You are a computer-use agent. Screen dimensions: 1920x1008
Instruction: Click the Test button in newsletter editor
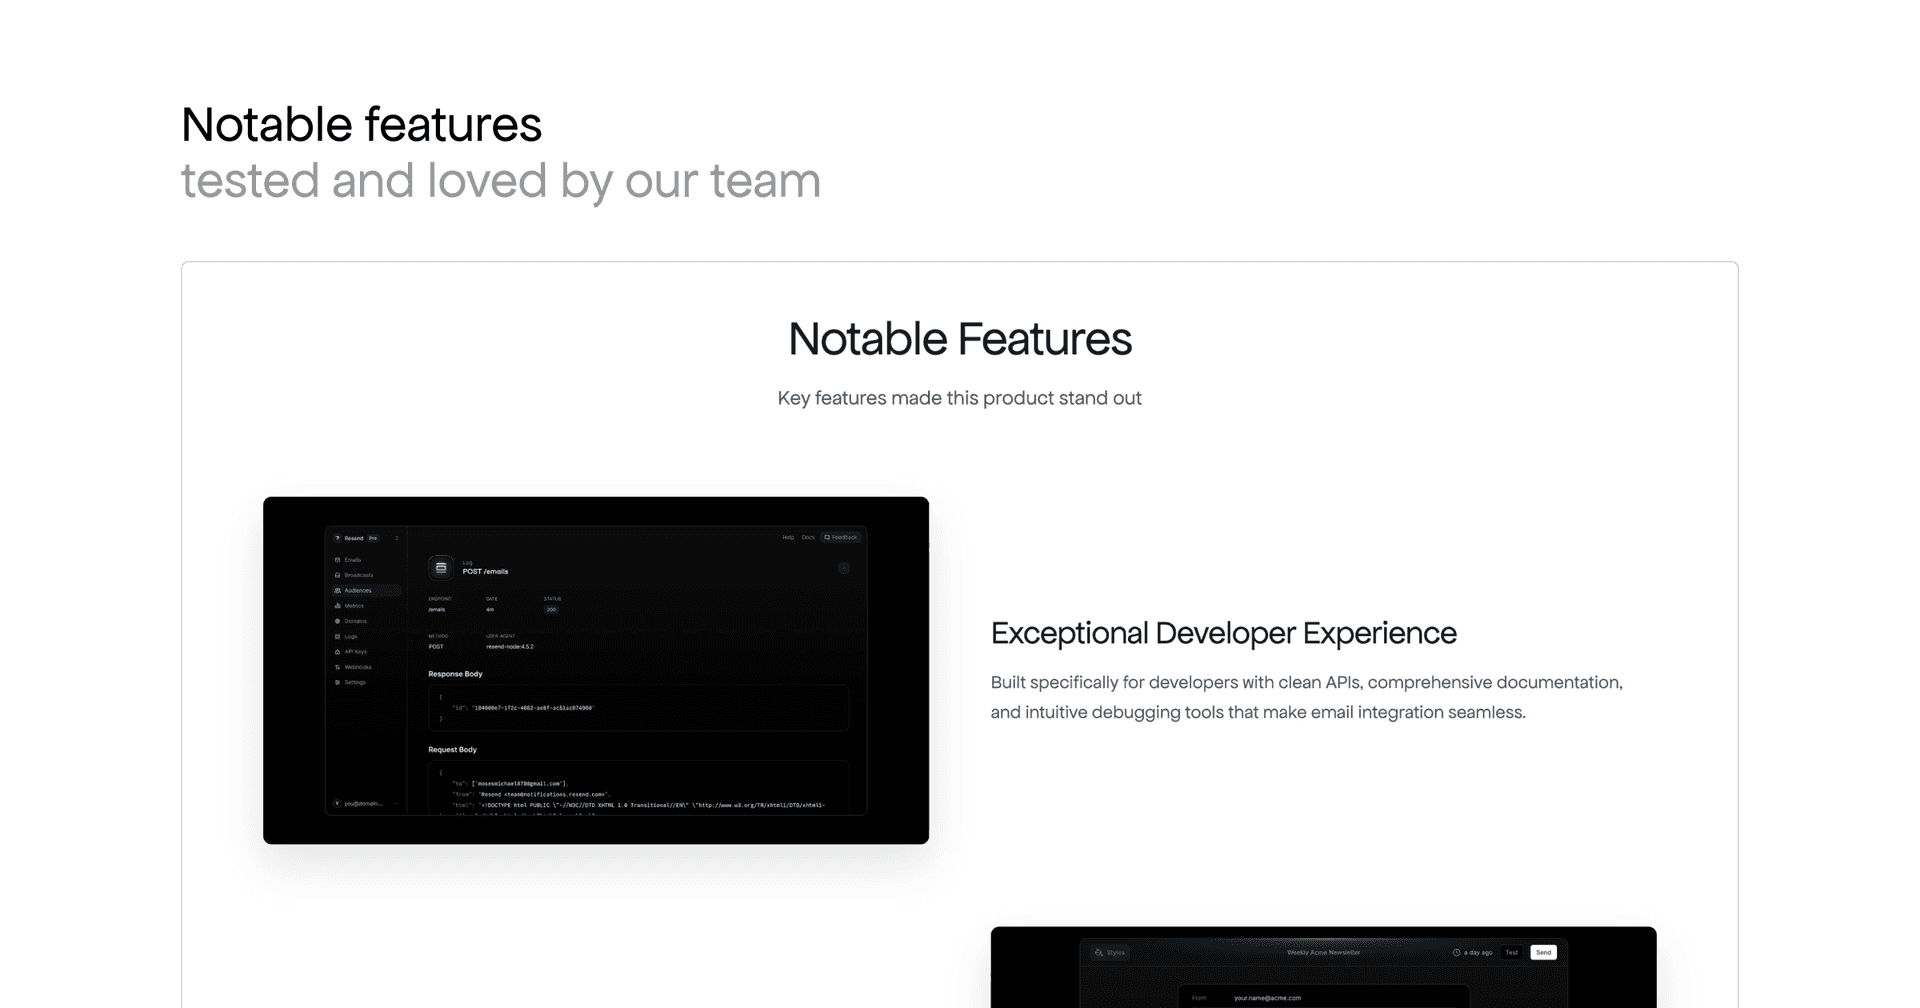pyautogui.click(x=1511, y=952)
